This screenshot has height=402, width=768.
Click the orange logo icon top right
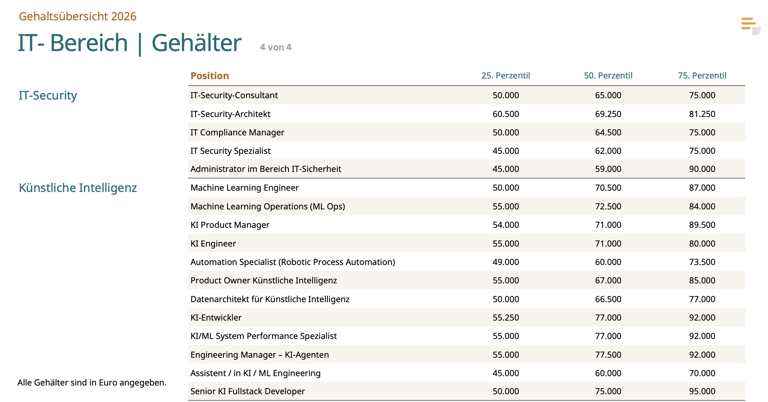pyautogui.click(x=749, y=25)
